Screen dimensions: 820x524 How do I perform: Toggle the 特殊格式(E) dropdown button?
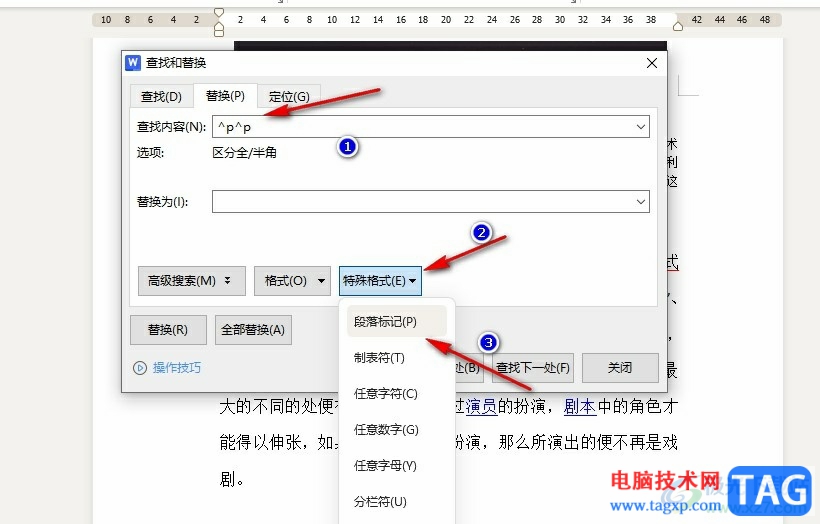coord(380,281)
